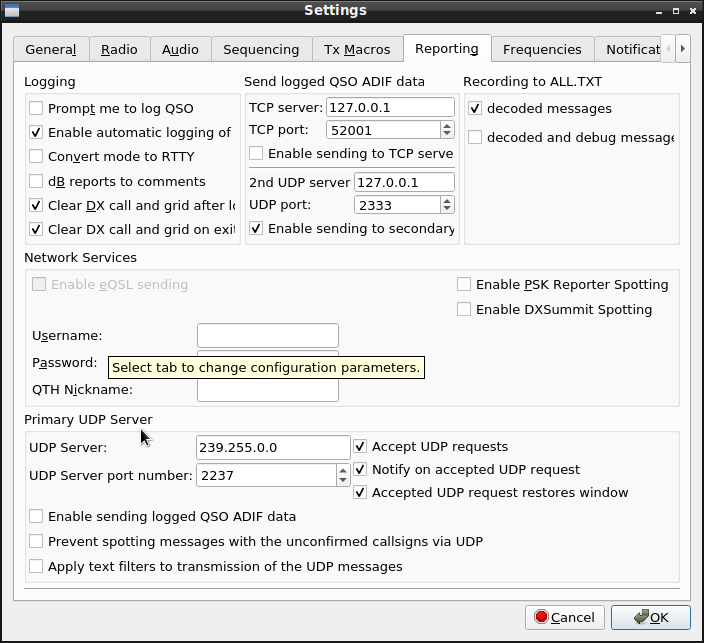The image size is (704, 643).
Task: Decrease TCP port with down arrow
Action: [x=447, y=134]
